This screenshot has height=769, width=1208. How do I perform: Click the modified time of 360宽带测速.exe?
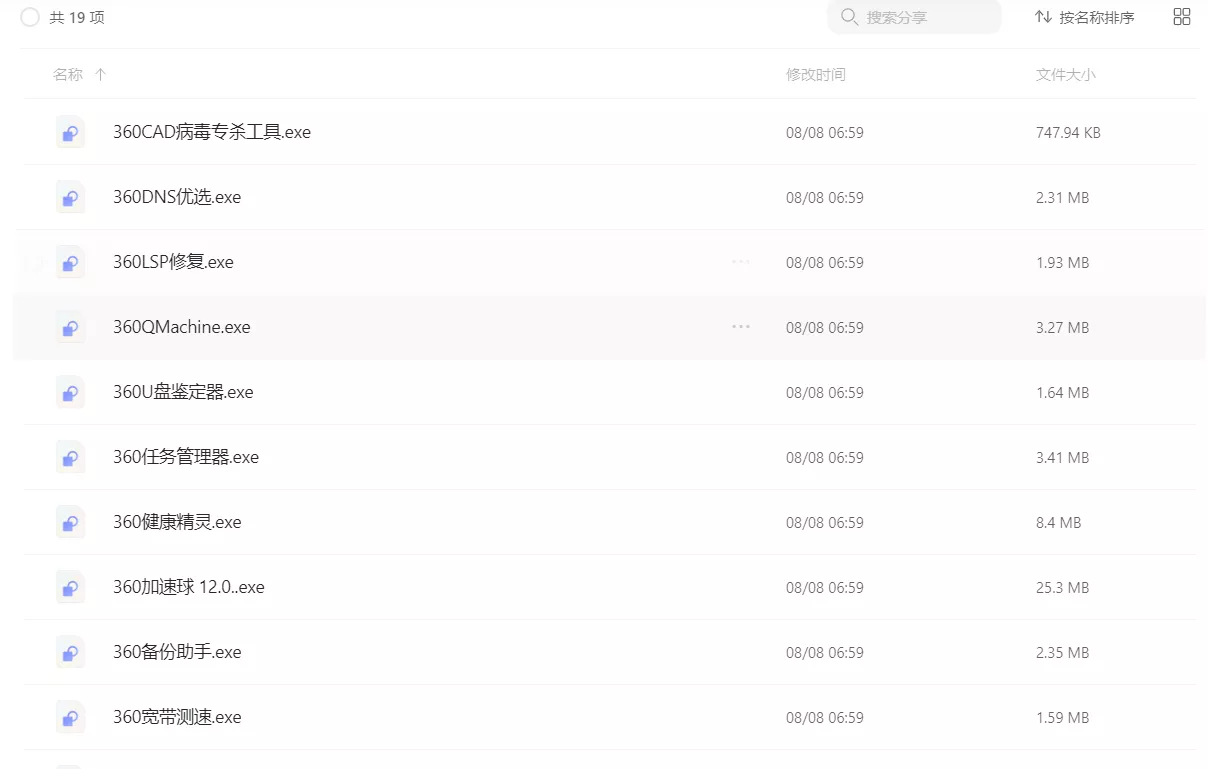[x=825, y=717]
